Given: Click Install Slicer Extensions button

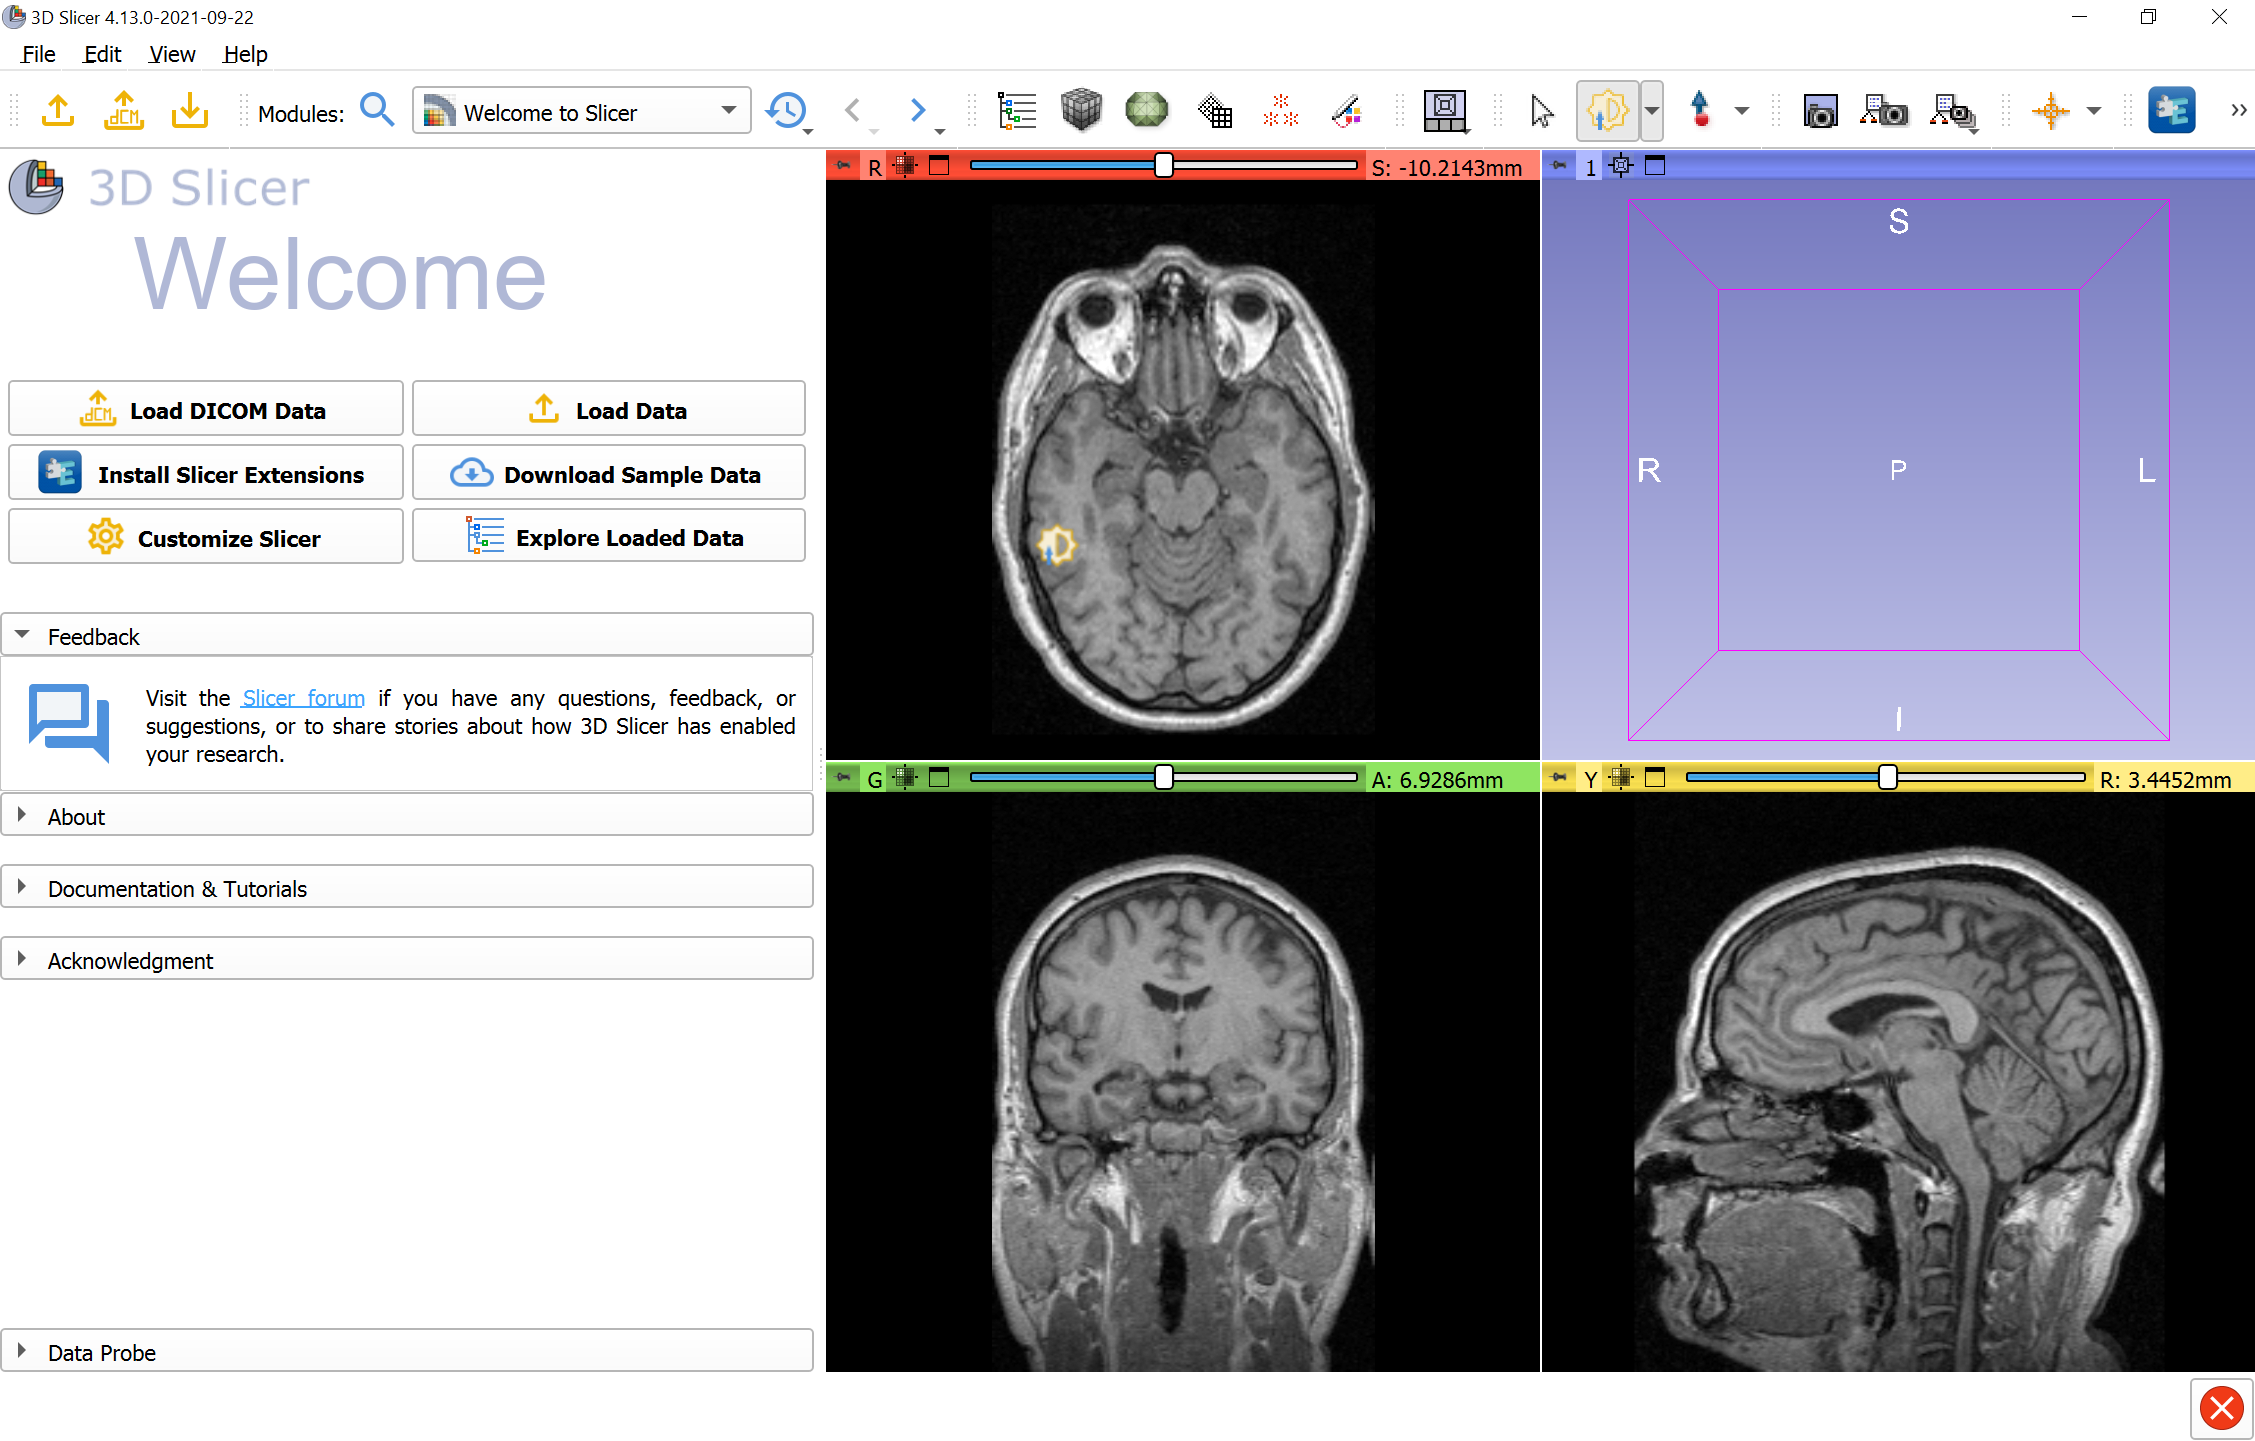Looking at the screenshot, I should [x=206, y=473].
